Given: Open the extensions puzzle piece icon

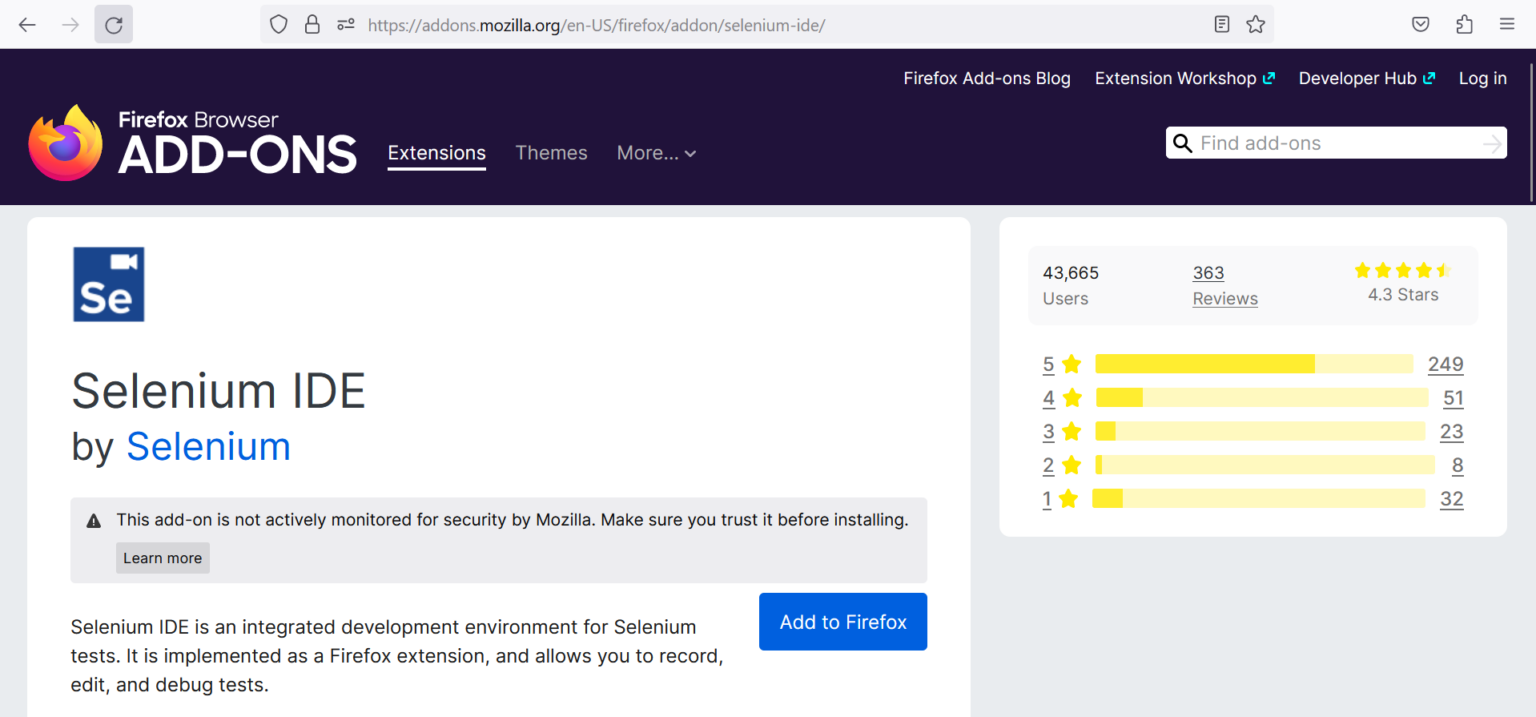Looking at the screenshot, I should [1464, 25].
